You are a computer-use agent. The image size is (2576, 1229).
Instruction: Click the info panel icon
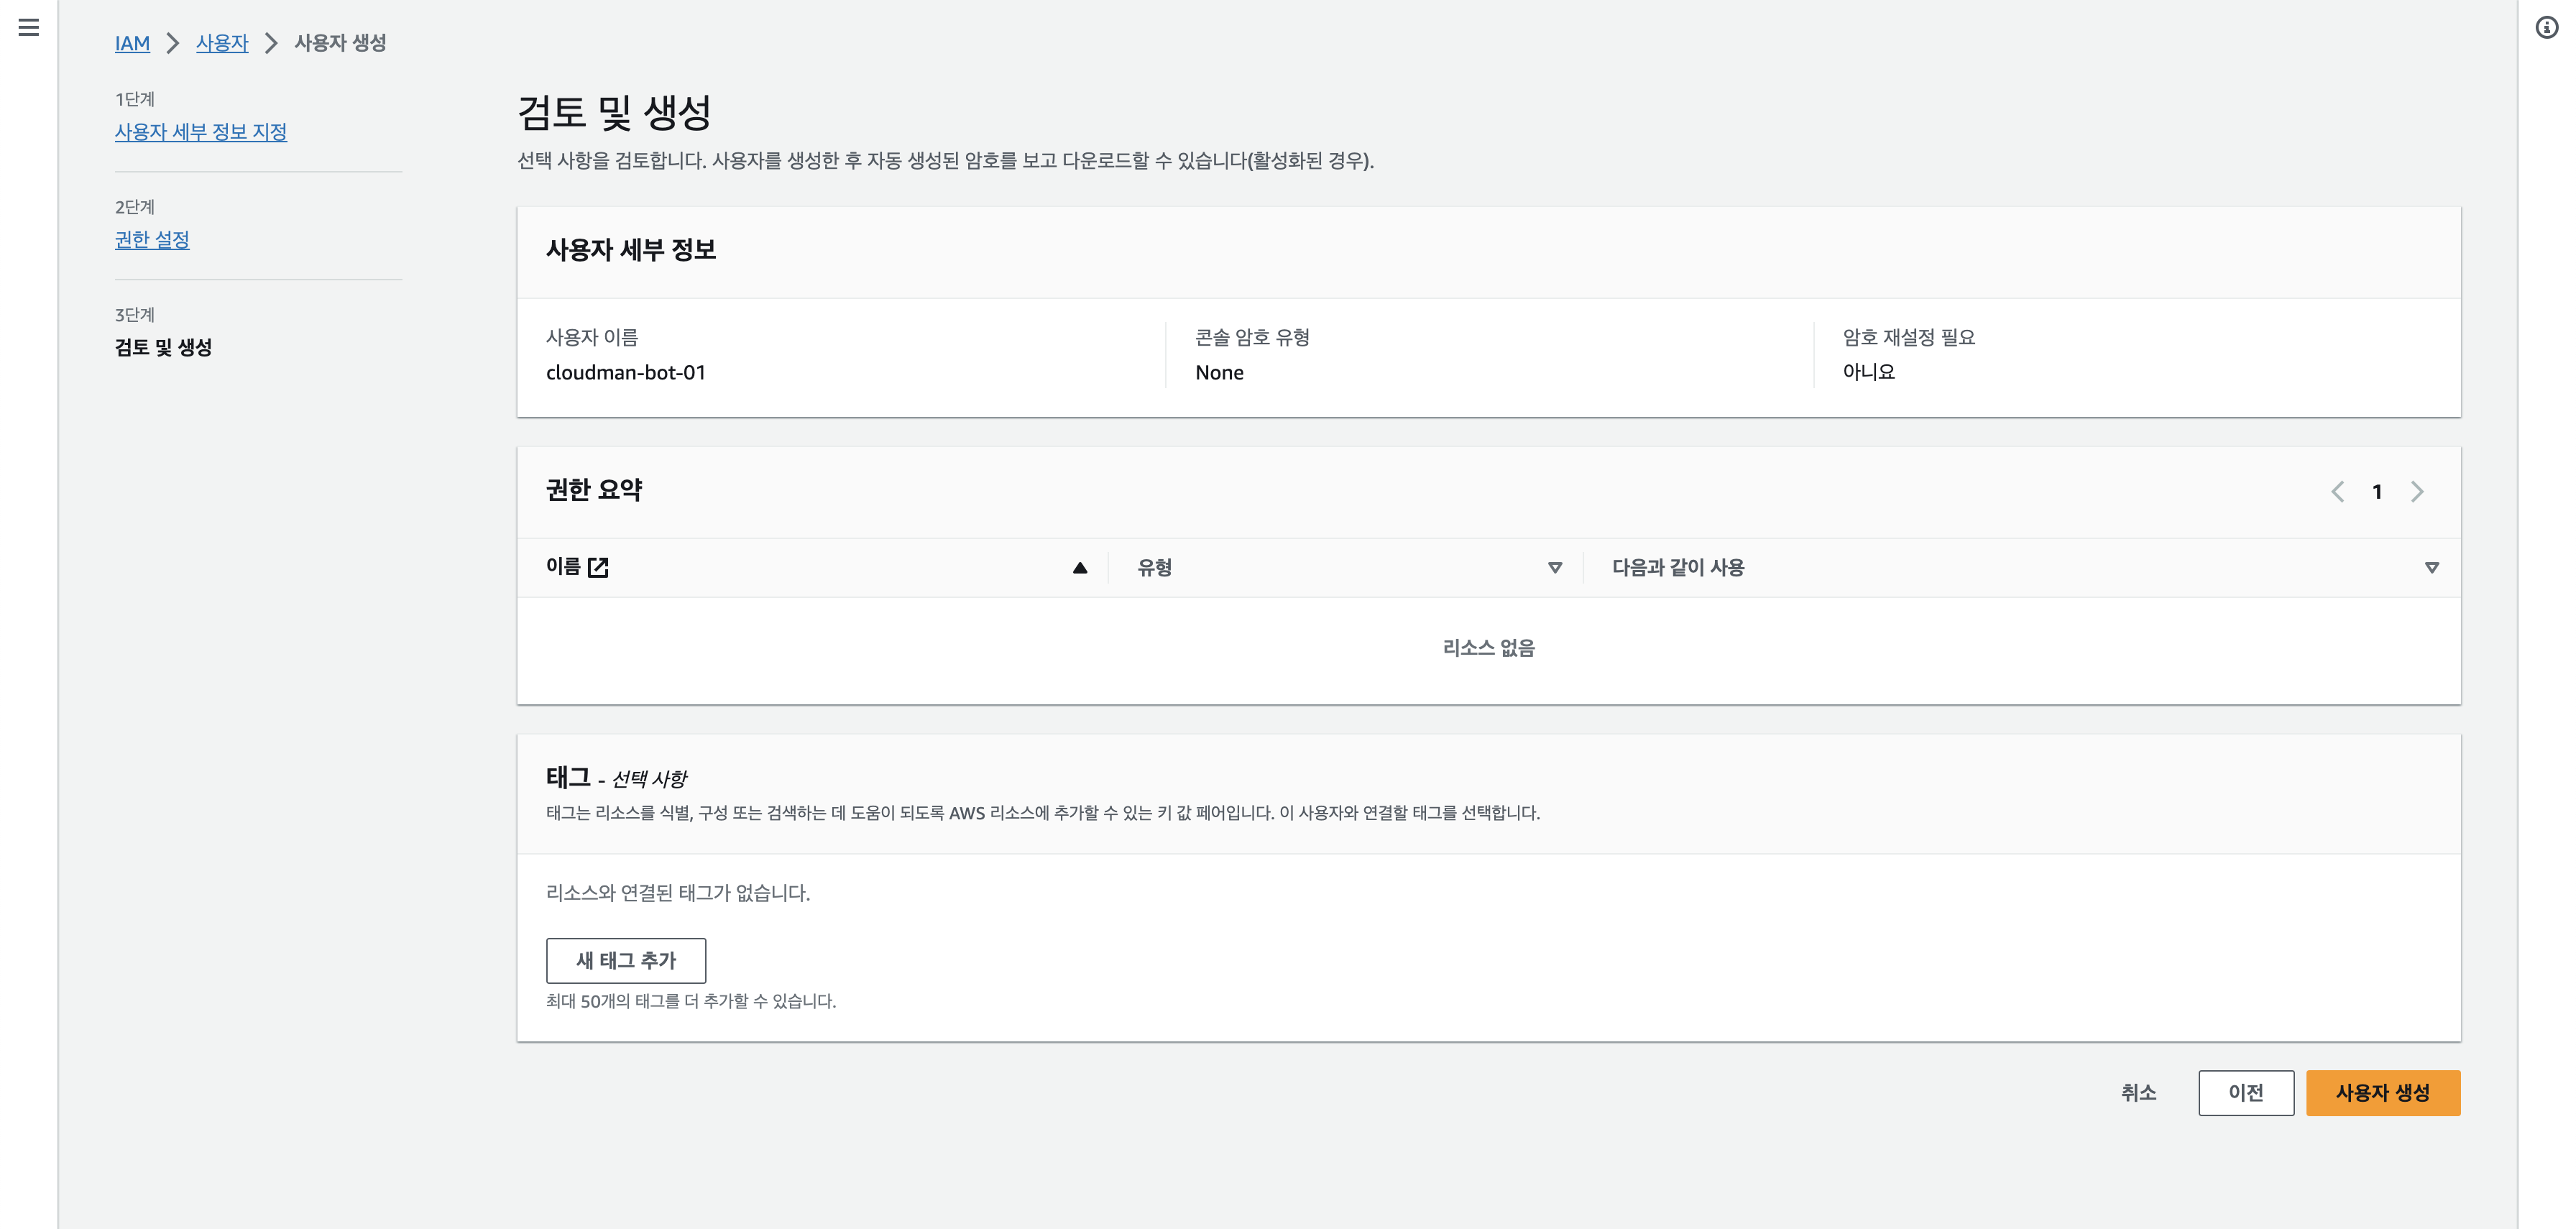pos(2547,28)
